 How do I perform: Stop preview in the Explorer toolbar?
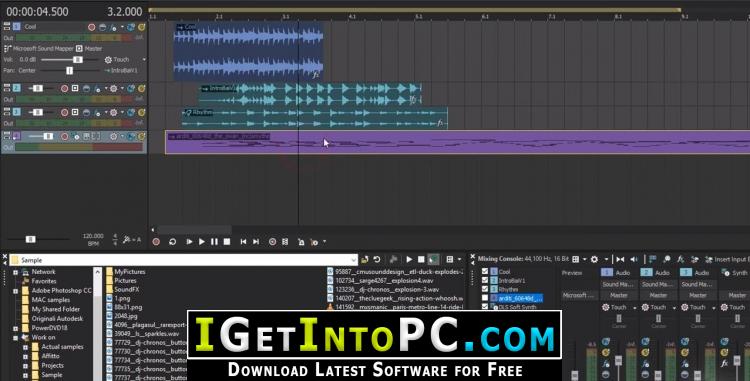click(x=421, y=260)
